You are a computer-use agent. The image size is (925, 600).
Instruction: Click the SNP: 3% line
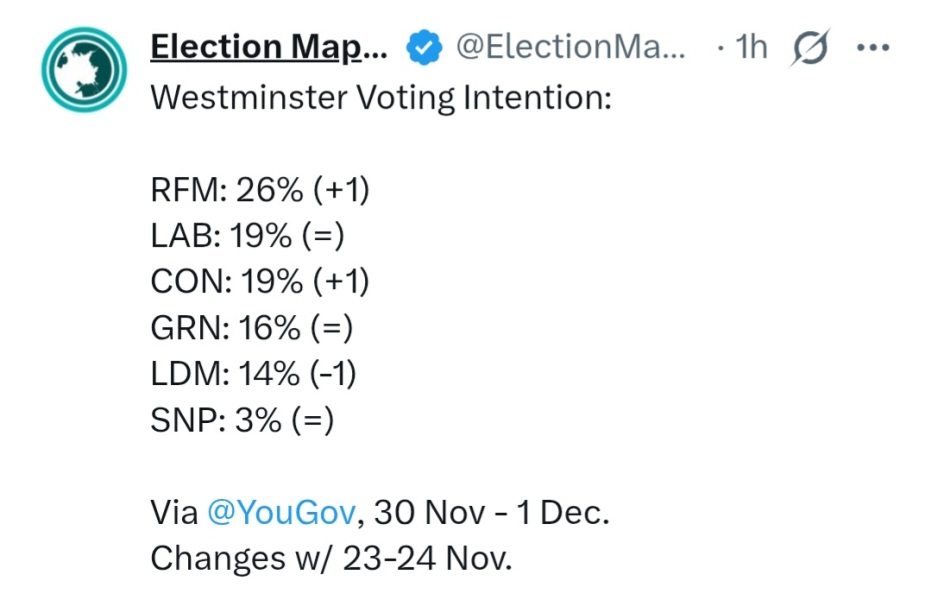click(x=241, y=420)
